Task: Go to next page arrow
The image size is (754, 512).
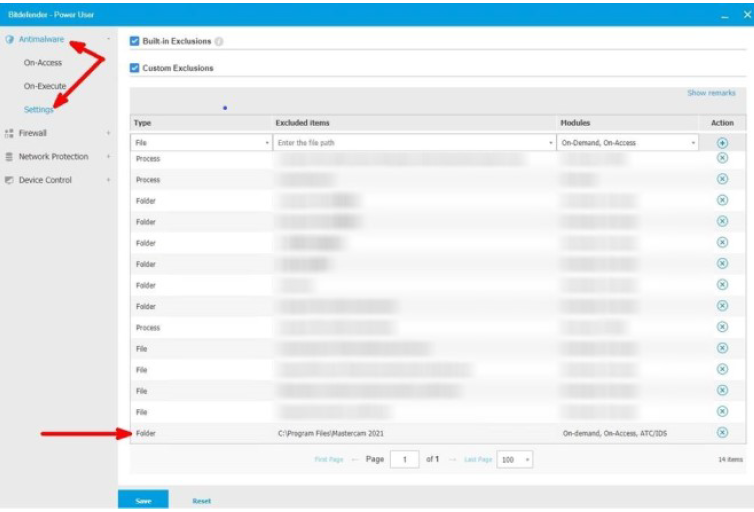Action: (452, 460)
